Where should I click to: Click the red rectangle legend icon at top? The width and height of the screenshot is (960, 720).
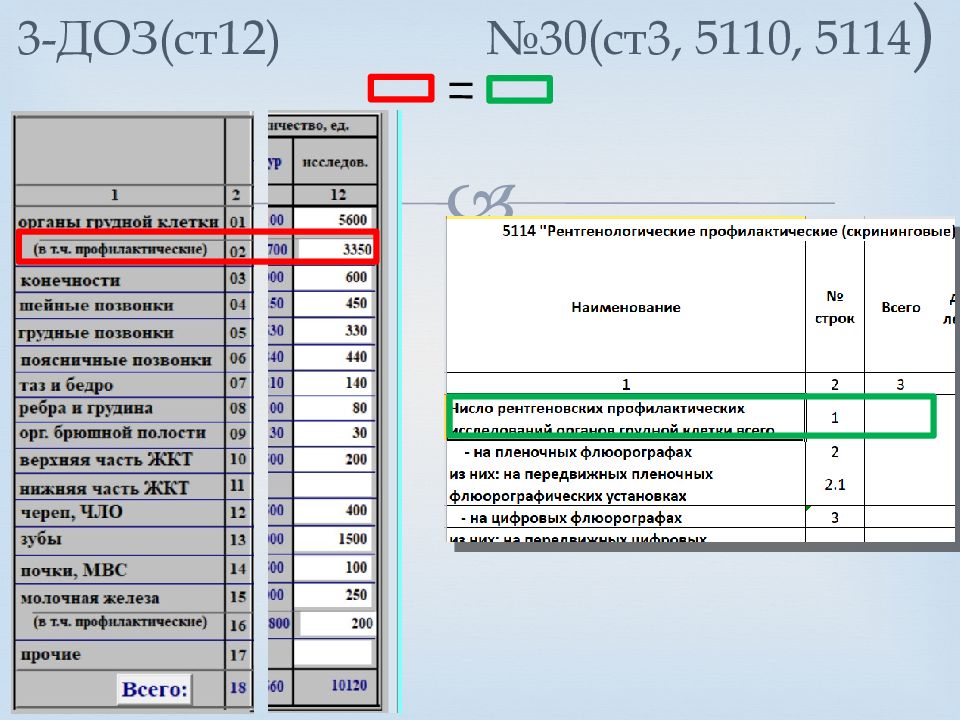401,89
